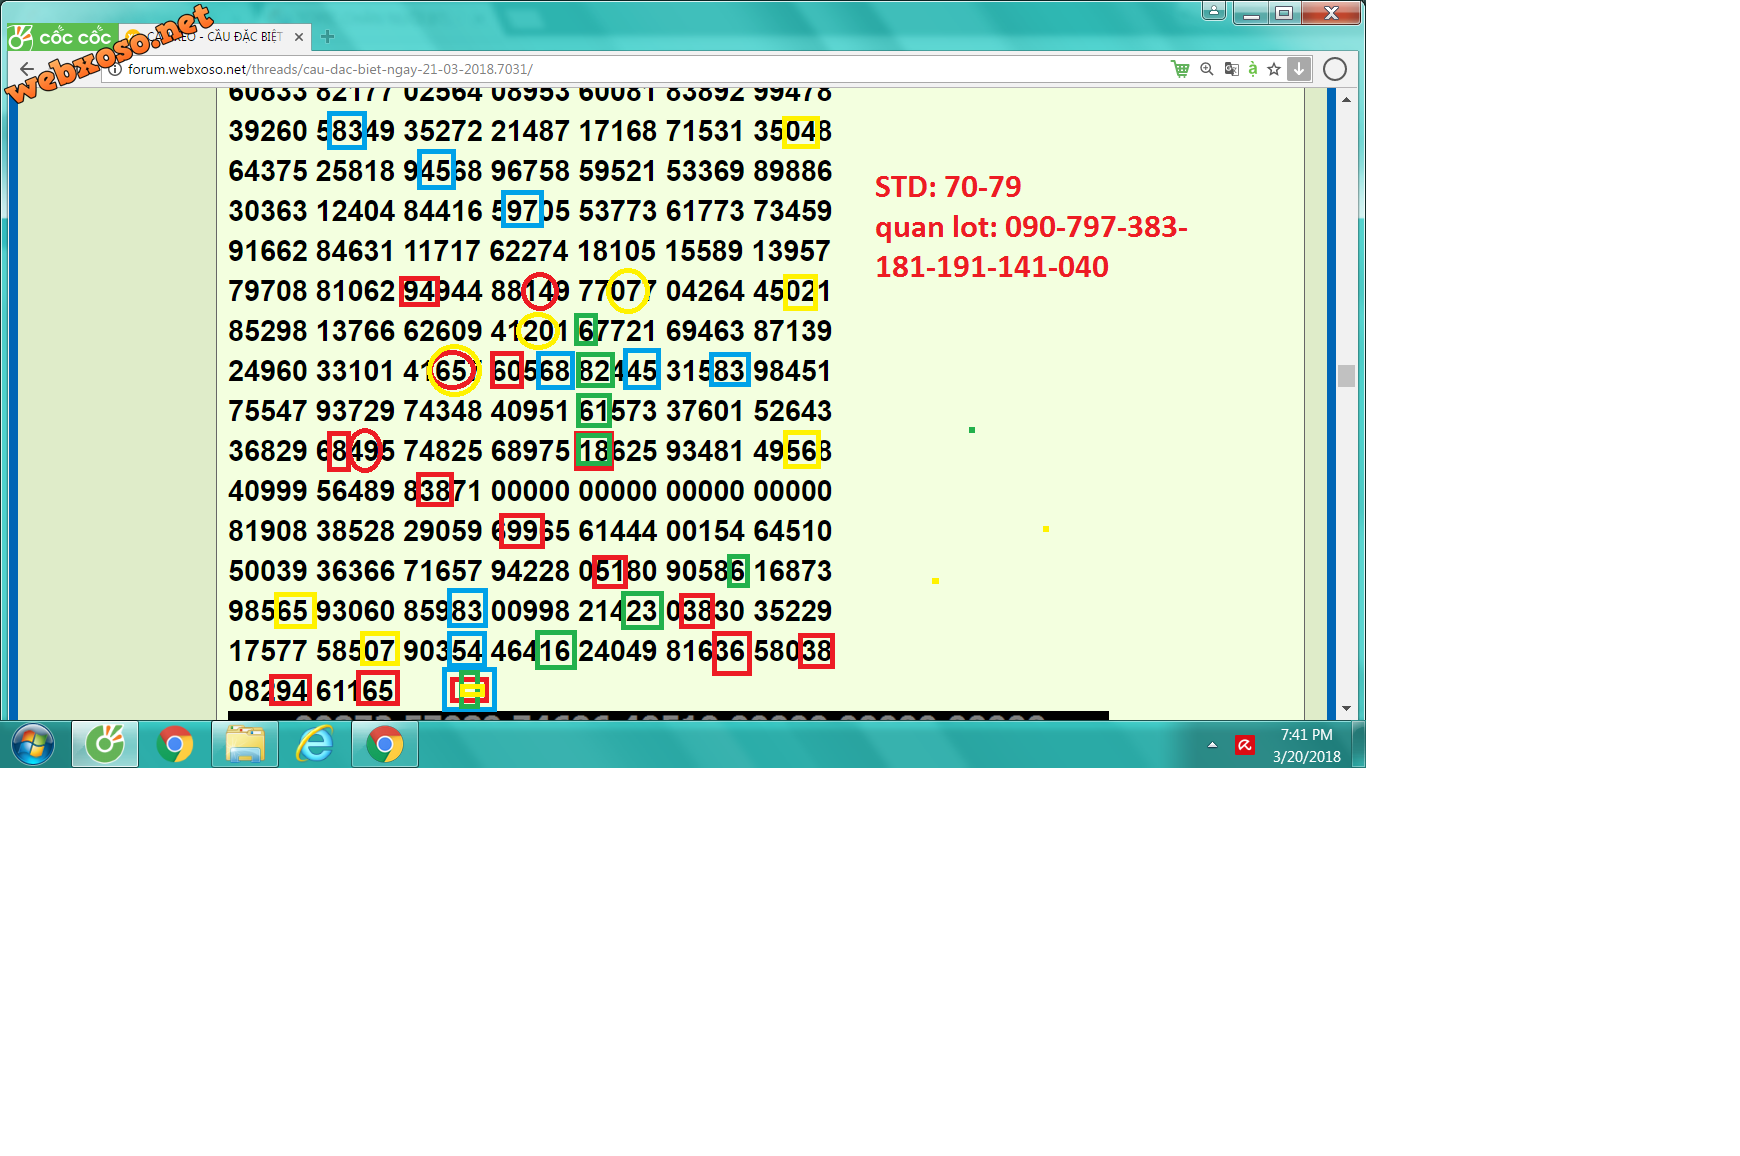
Task: Click the scroll down arrow on the page scrollbar
Action: (1346, 708)
